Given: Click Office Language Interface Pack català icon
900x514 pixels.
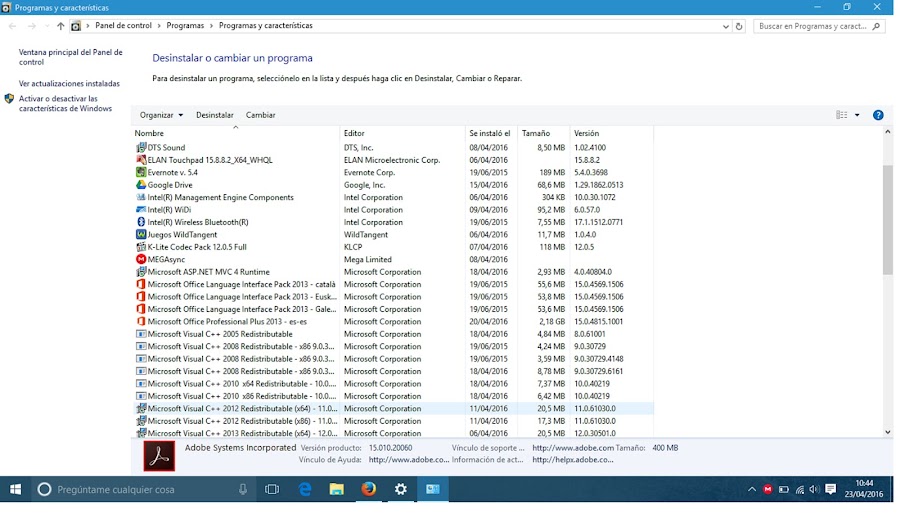Looking at the screenshot, I should [x=141, y=285].
